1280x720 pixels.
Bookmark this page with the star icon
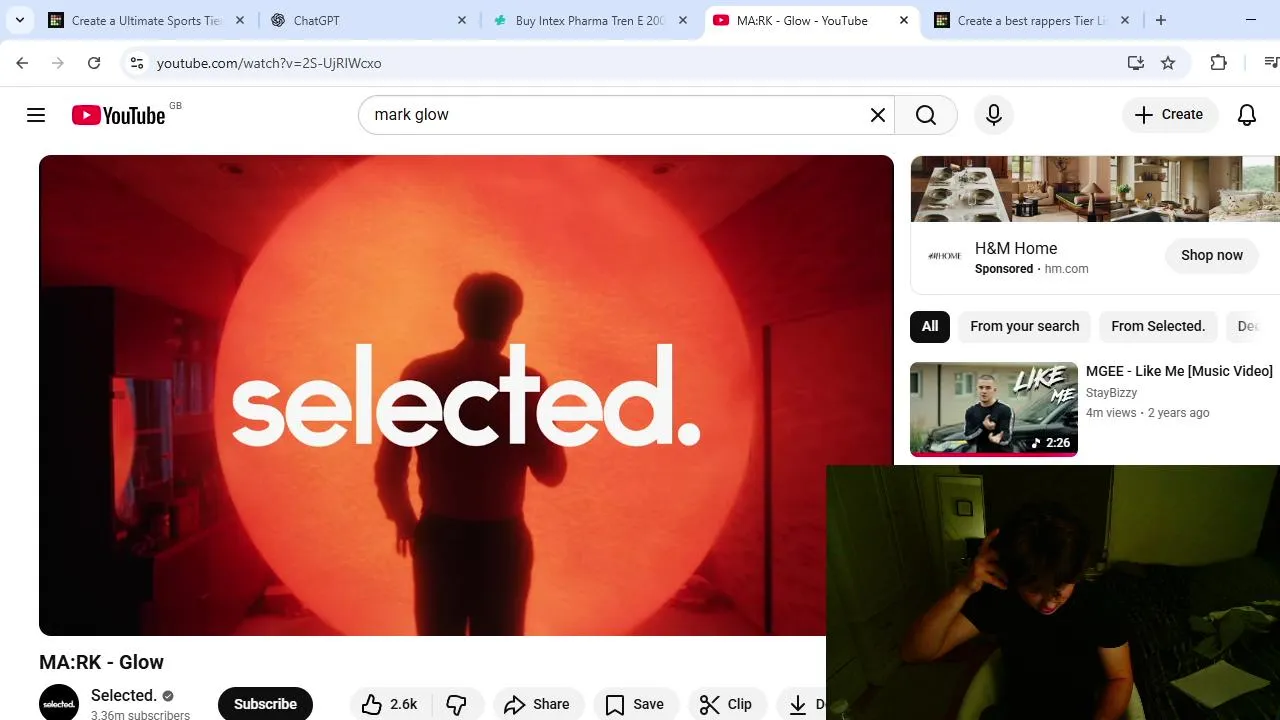click(1168, 63)
